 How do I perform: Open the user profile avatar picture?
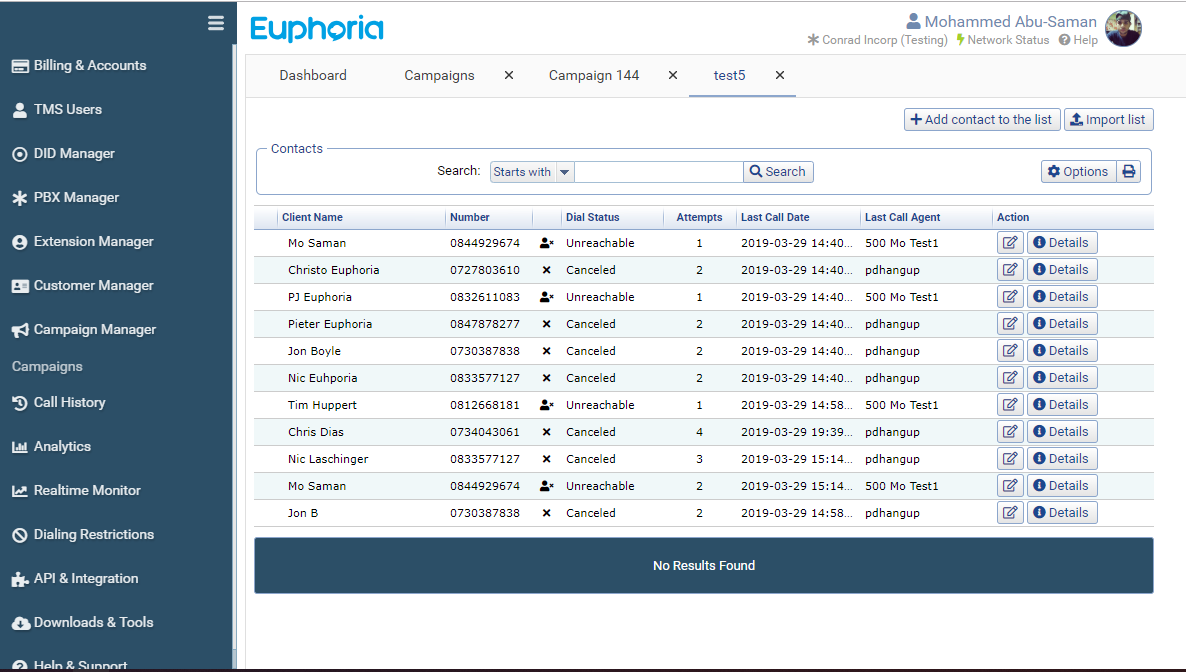point(1123,29)
